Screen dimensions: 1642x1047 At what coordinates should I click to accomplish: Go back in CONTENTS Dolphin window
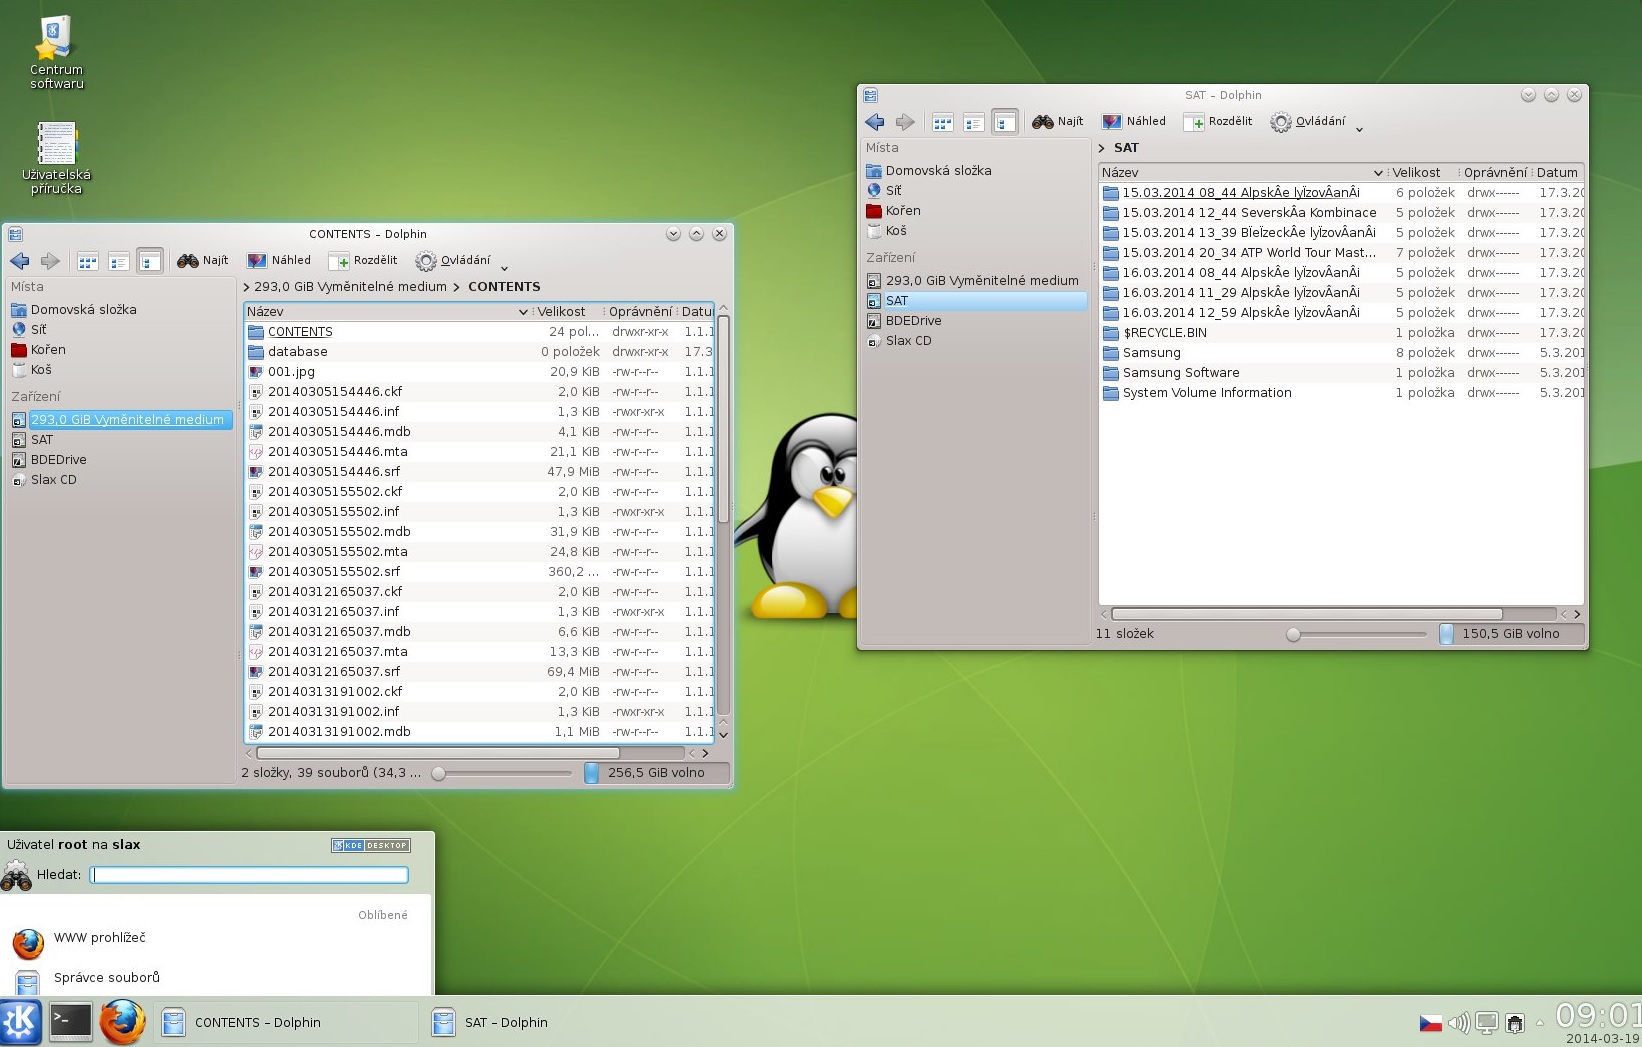20,261
